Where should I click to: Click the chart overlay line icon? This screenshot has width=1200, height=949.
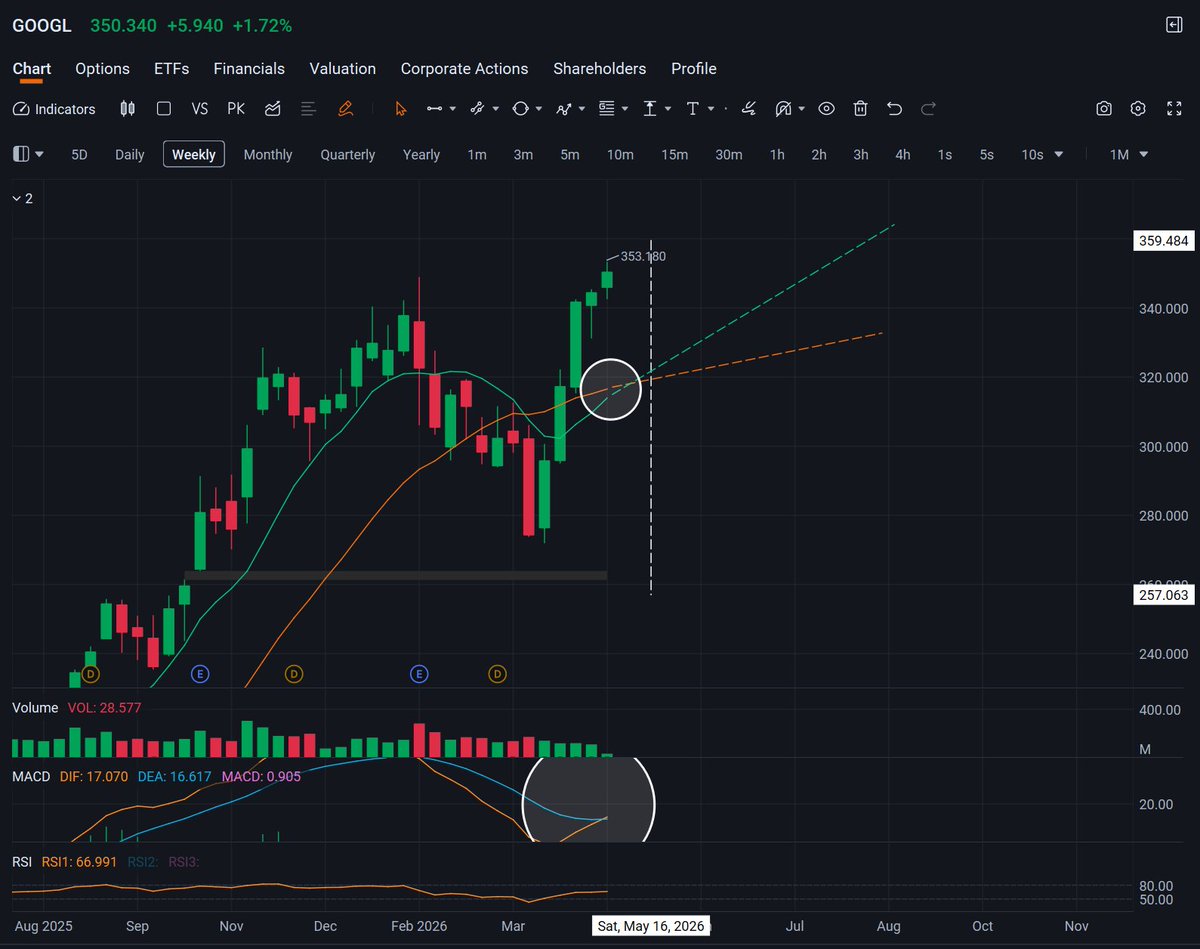click(x=272, y=109)
